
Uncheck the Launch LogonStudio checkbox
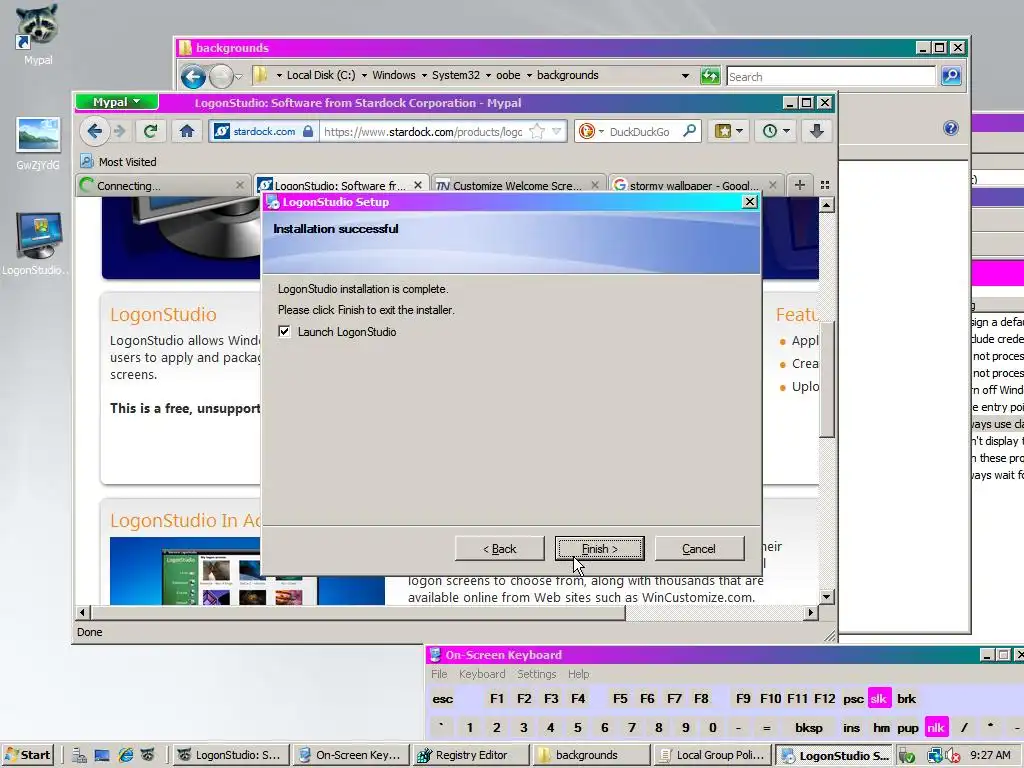coord(284,331)
